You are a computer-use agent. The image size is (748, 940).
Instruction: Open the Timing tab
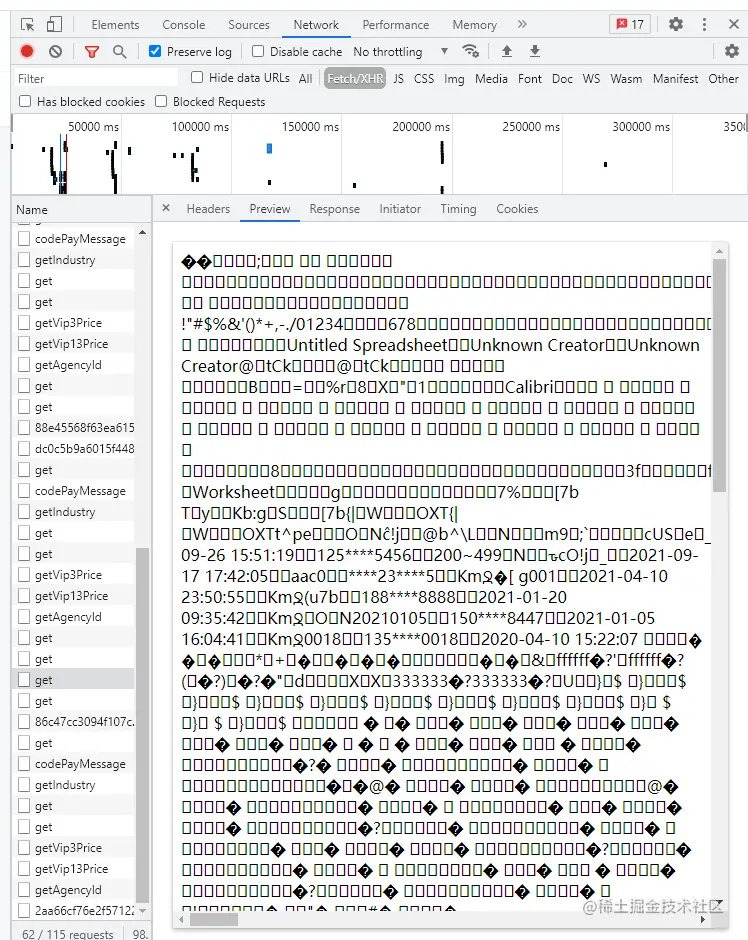point(459,209)
